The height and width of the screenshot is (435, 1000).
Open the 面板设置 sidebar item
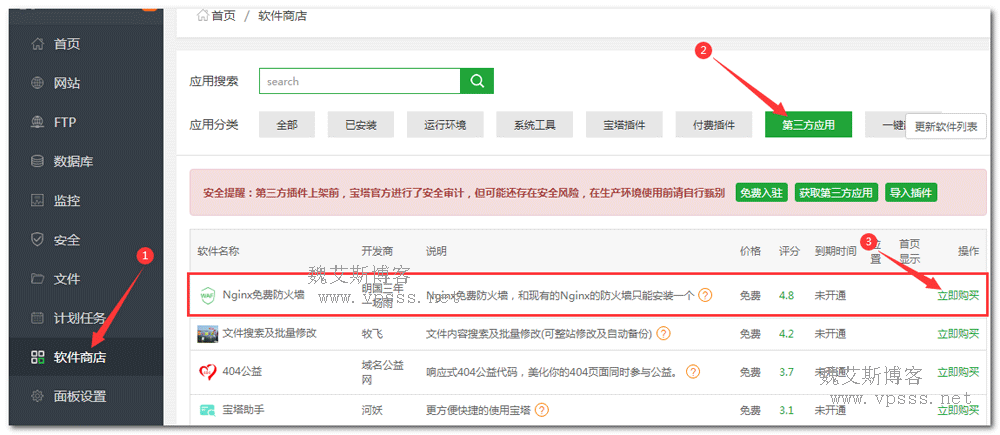click(86, 396)
